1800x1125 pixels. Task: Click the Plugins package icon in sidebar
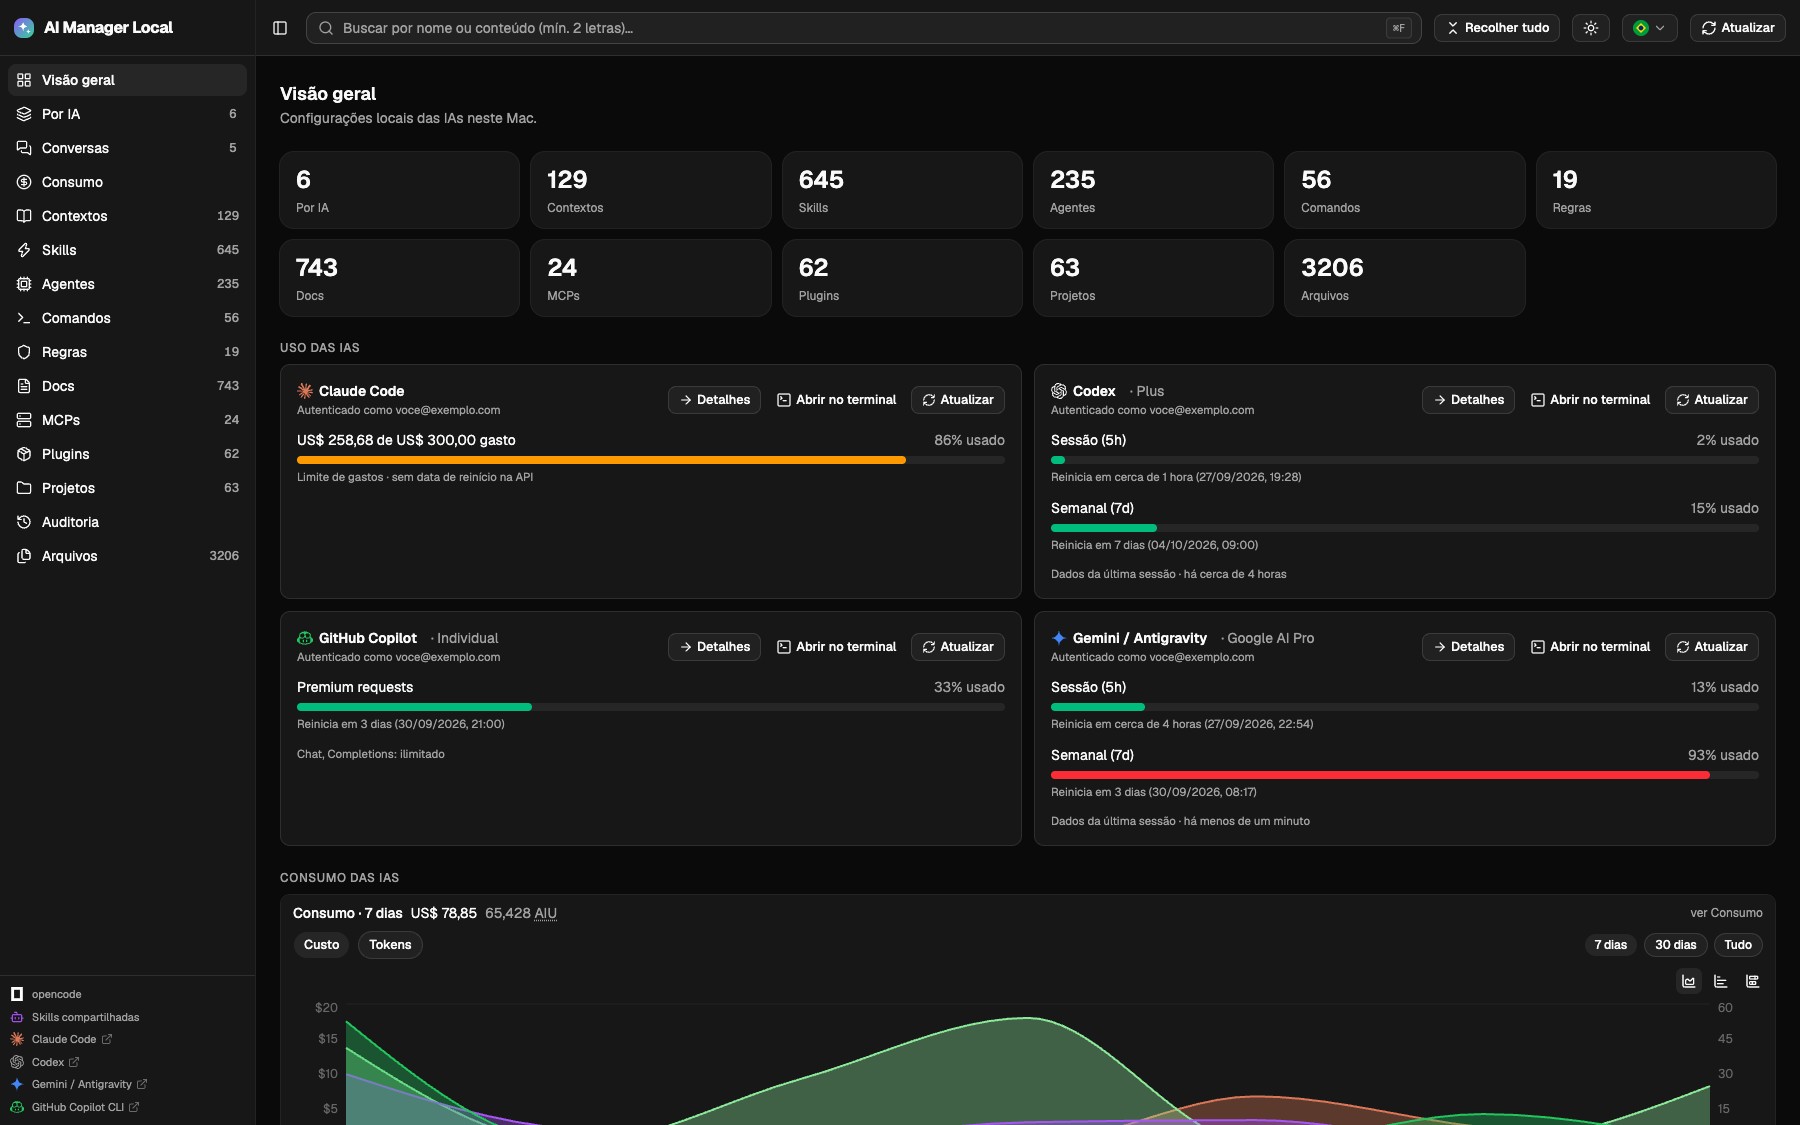(24, 454)
